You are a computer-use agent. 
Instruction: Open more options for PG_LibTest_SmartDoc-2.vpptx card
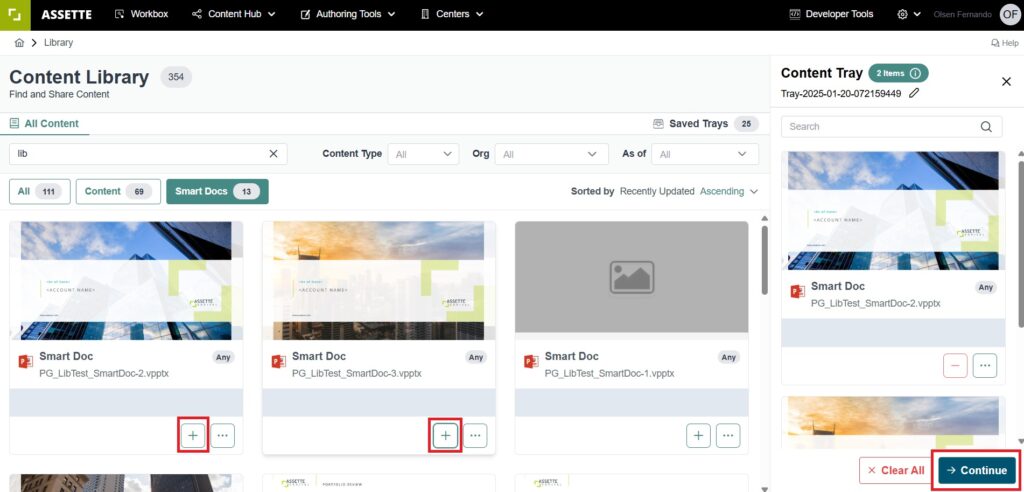tap(223, 435)
